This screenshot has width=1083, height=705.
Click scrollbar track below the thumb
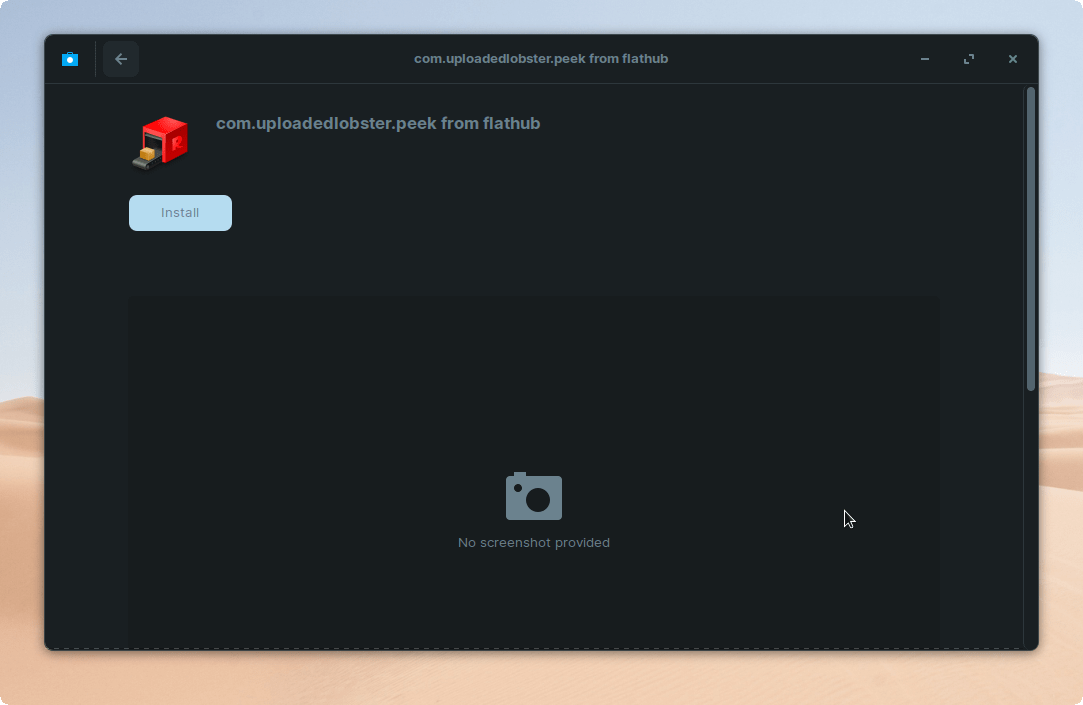[x=1030, y=520]
